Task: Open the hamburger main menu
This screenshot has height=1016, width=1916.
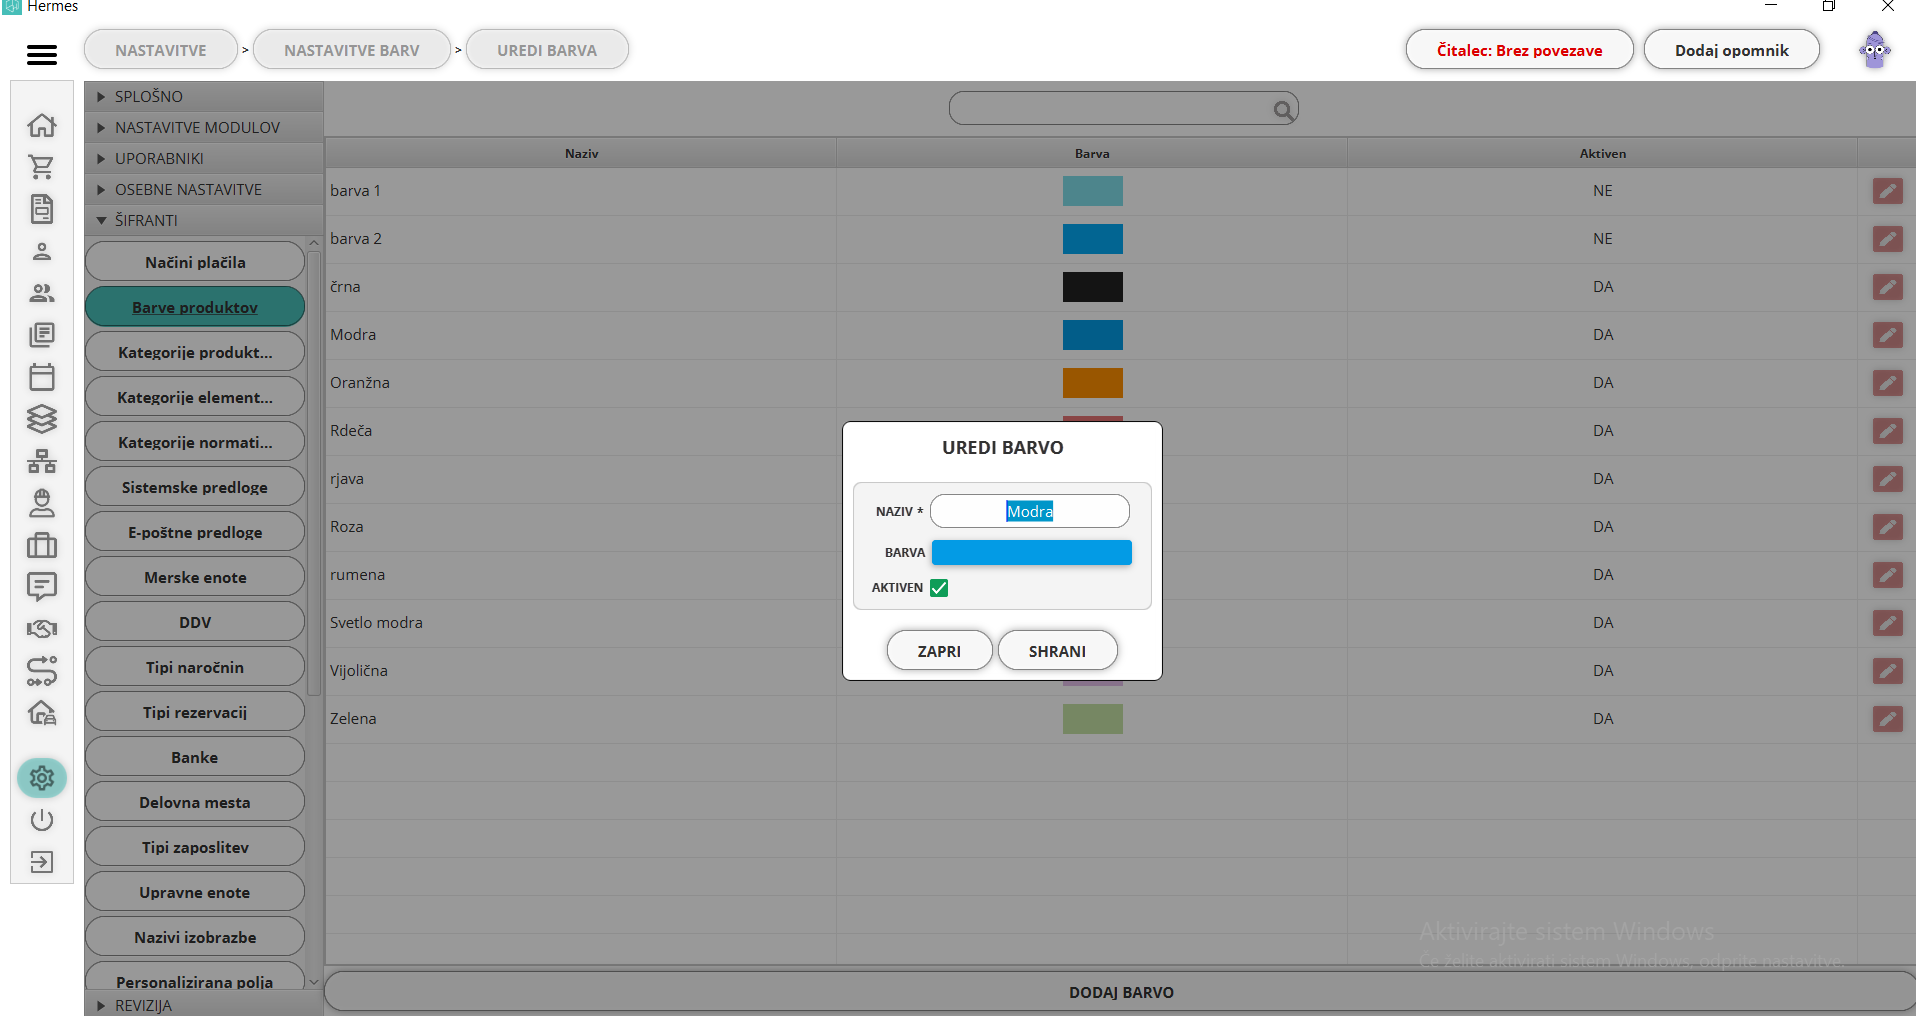Action: [x=42, y=55]
